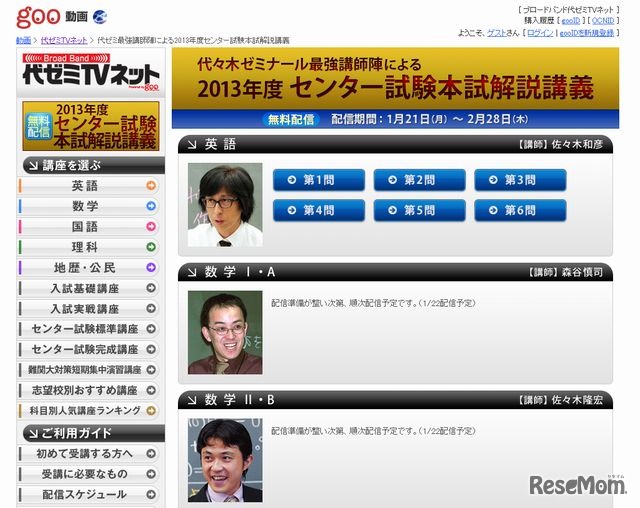Click the 無料配信 label in blue banner
The height and width of the screenshot is (508, 640).
(x=291, y=119)
